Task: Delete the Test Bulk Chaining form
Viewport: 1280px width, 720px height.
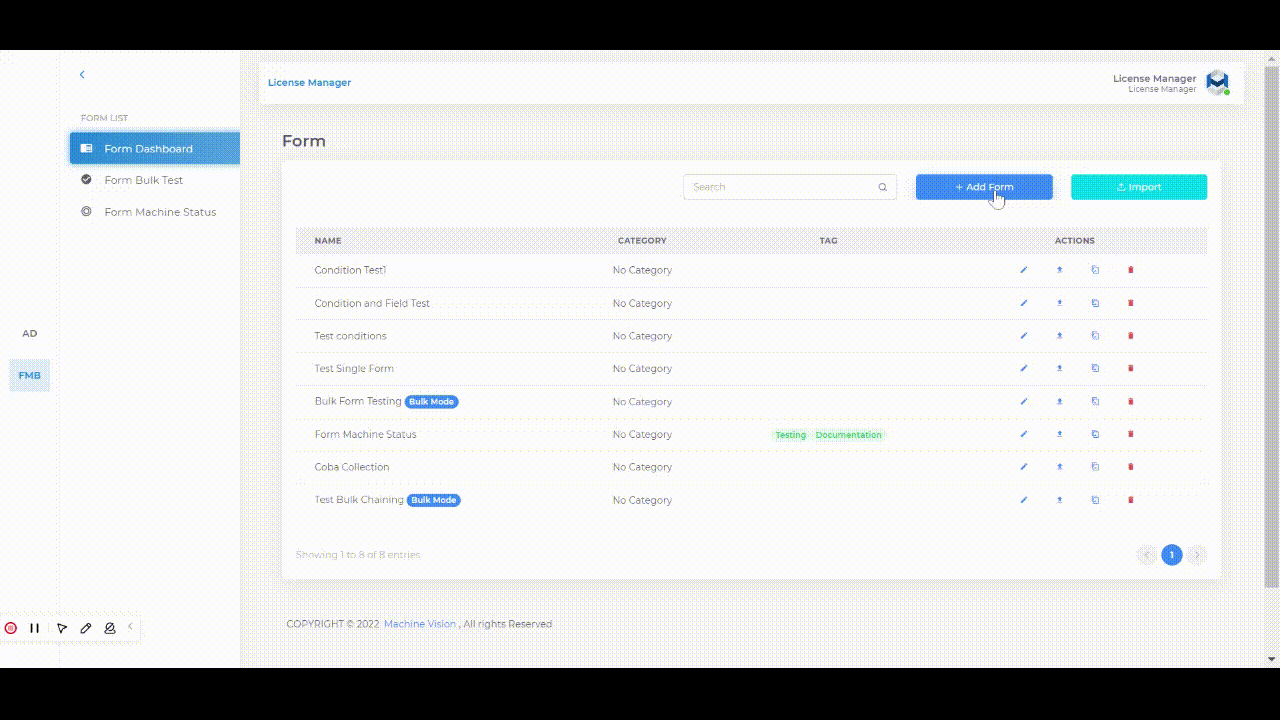Action: point(1130,499)
